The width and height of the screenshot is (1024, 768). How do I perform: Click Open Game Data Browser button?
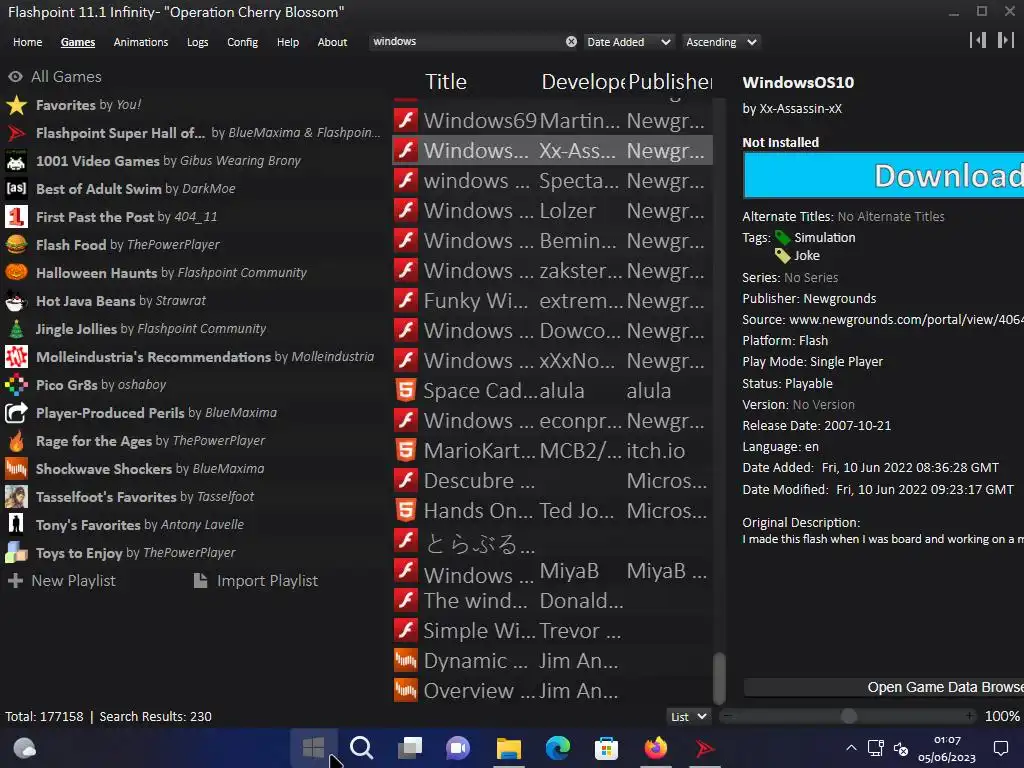(884, 687)
